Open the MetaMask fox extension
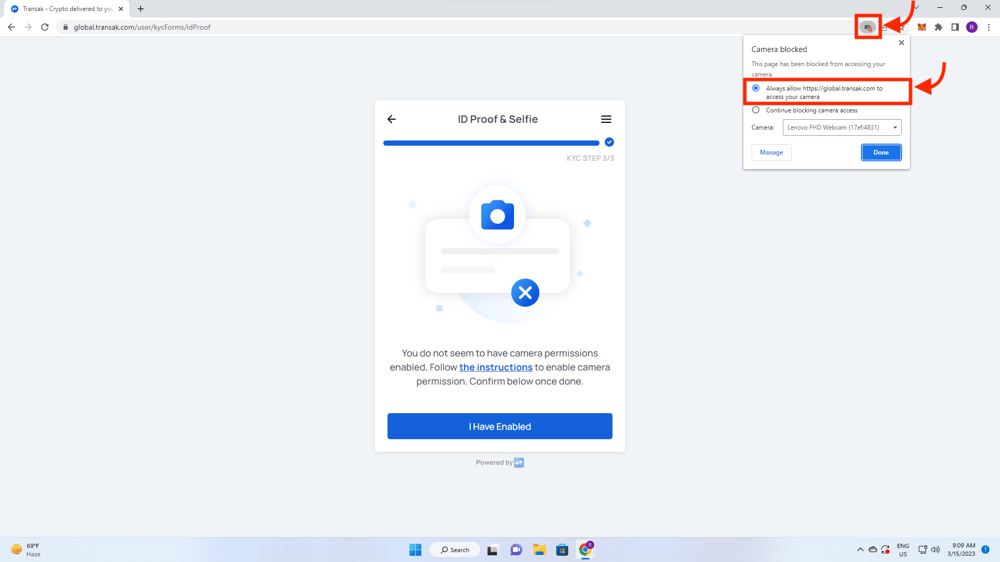This screenshot has height=562, width=1000. click(x=922, y=27)
